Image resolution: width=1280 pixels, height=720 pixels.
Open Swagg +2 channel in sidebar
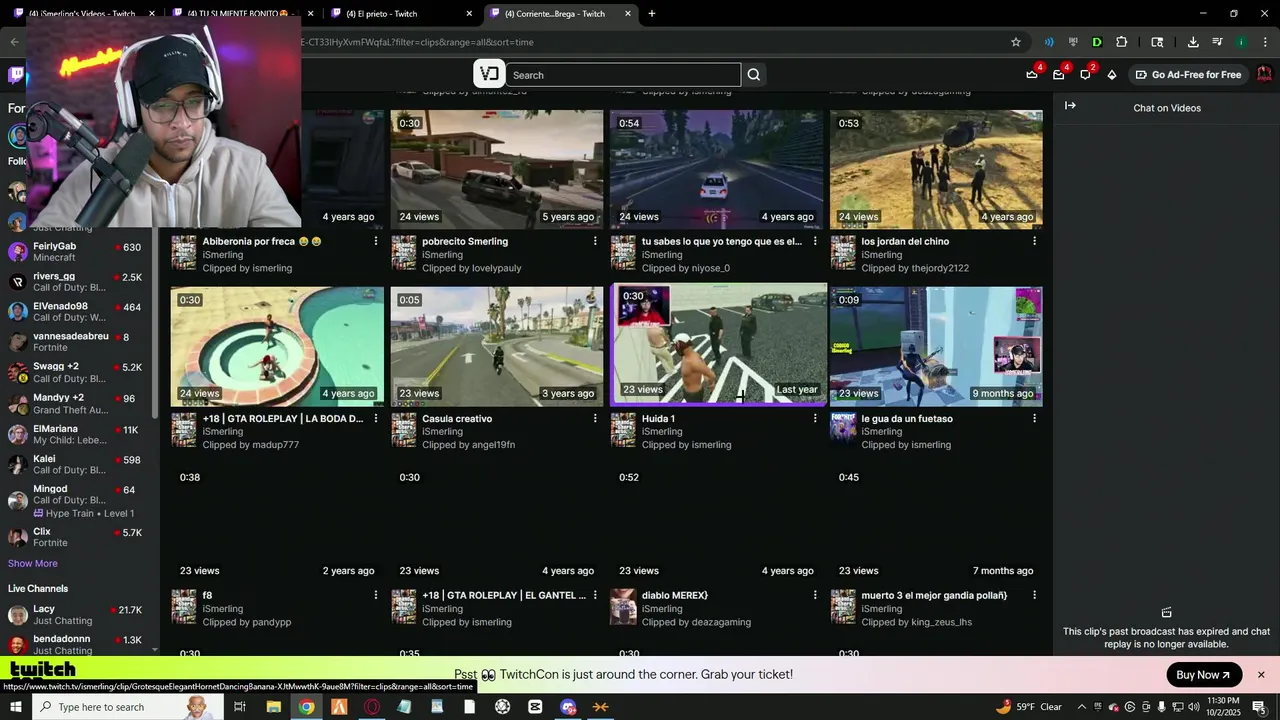78,372
